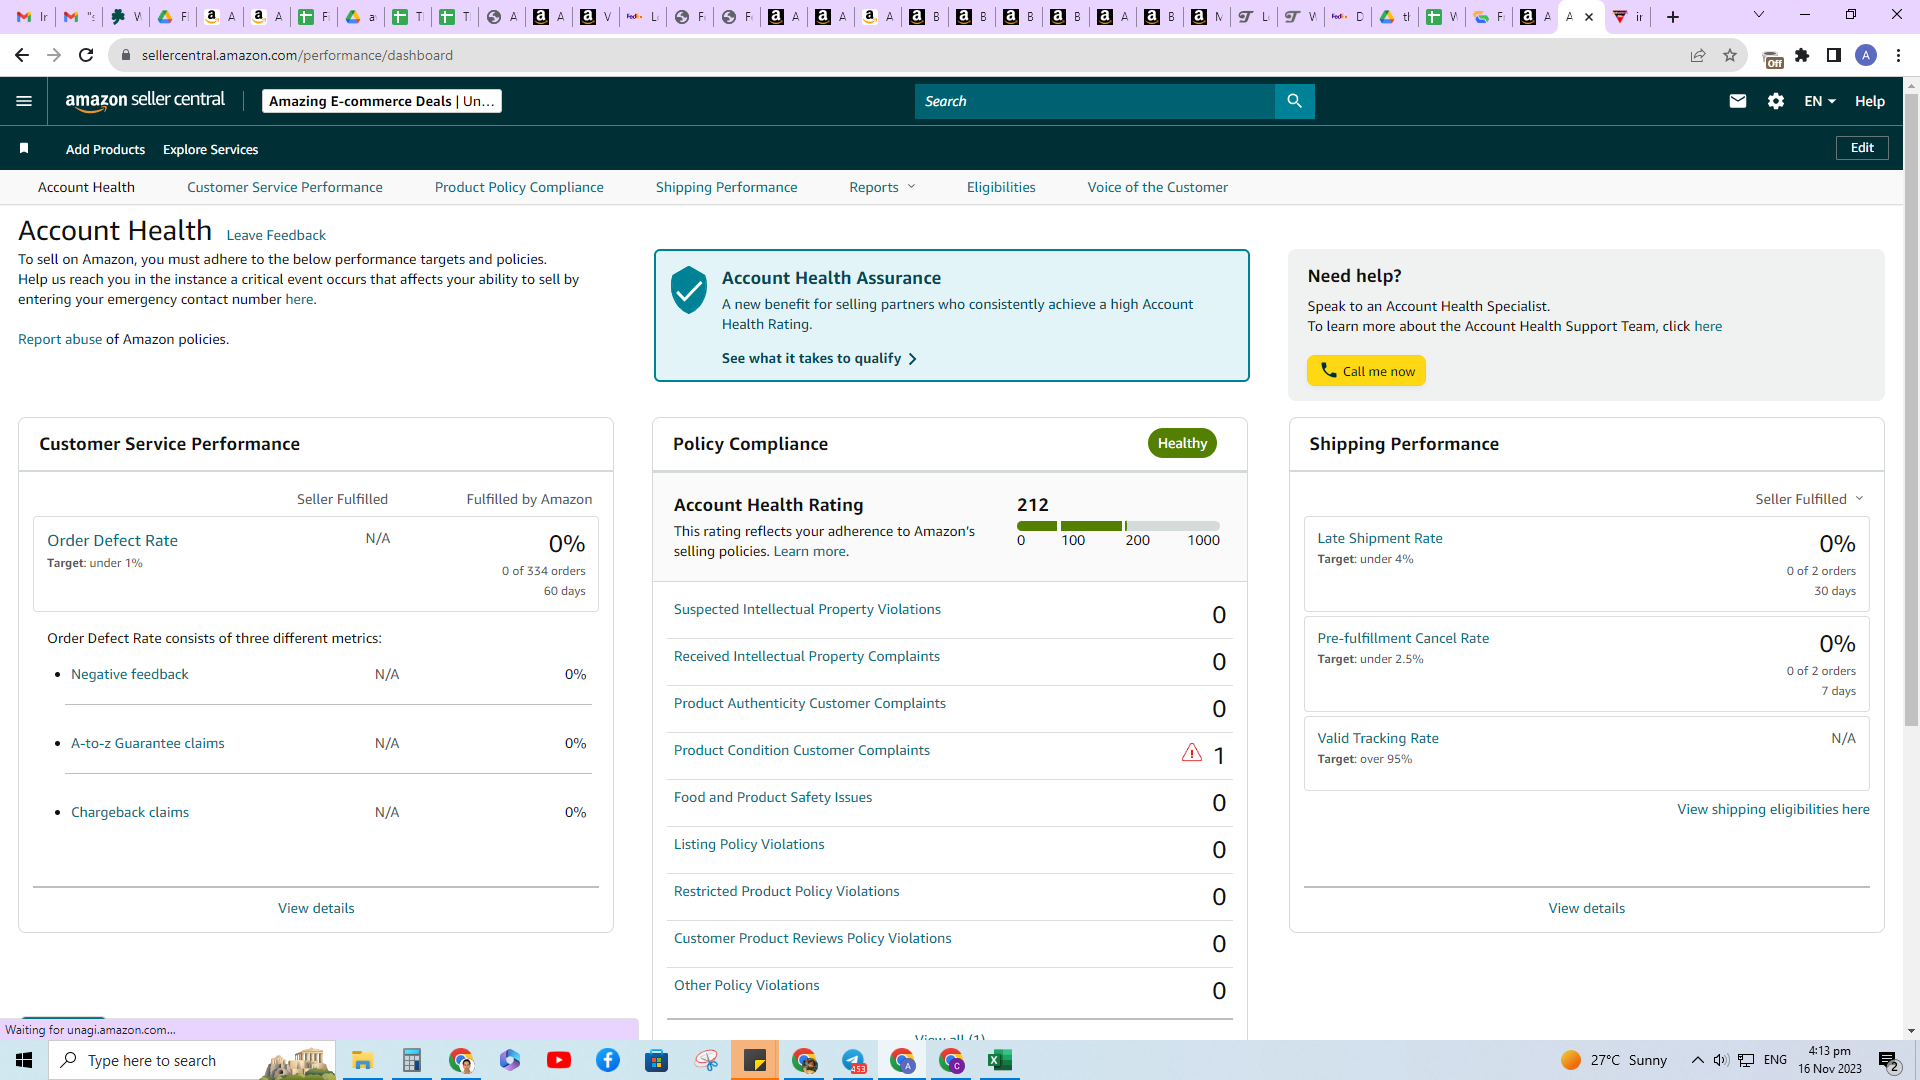The height and width of the screenshot is (1080, 1920).
Task: Open Product Condition Customer Complaints link
Action: (802, 750)
